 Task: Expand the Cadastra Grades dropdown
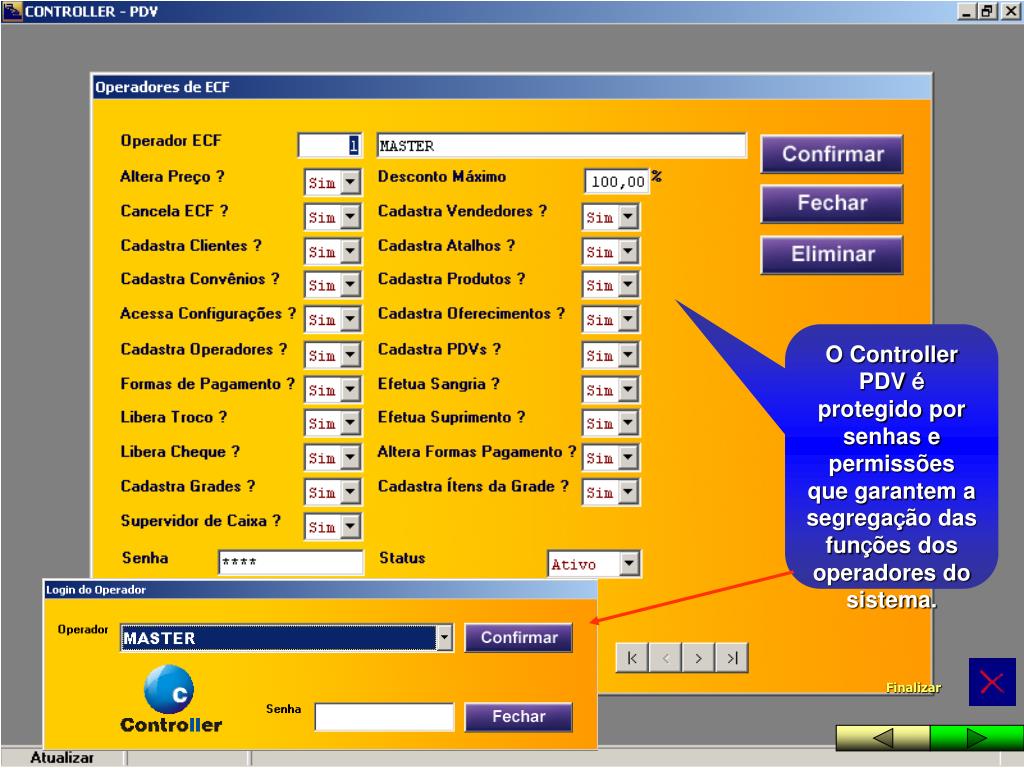[x=351, y=492]
